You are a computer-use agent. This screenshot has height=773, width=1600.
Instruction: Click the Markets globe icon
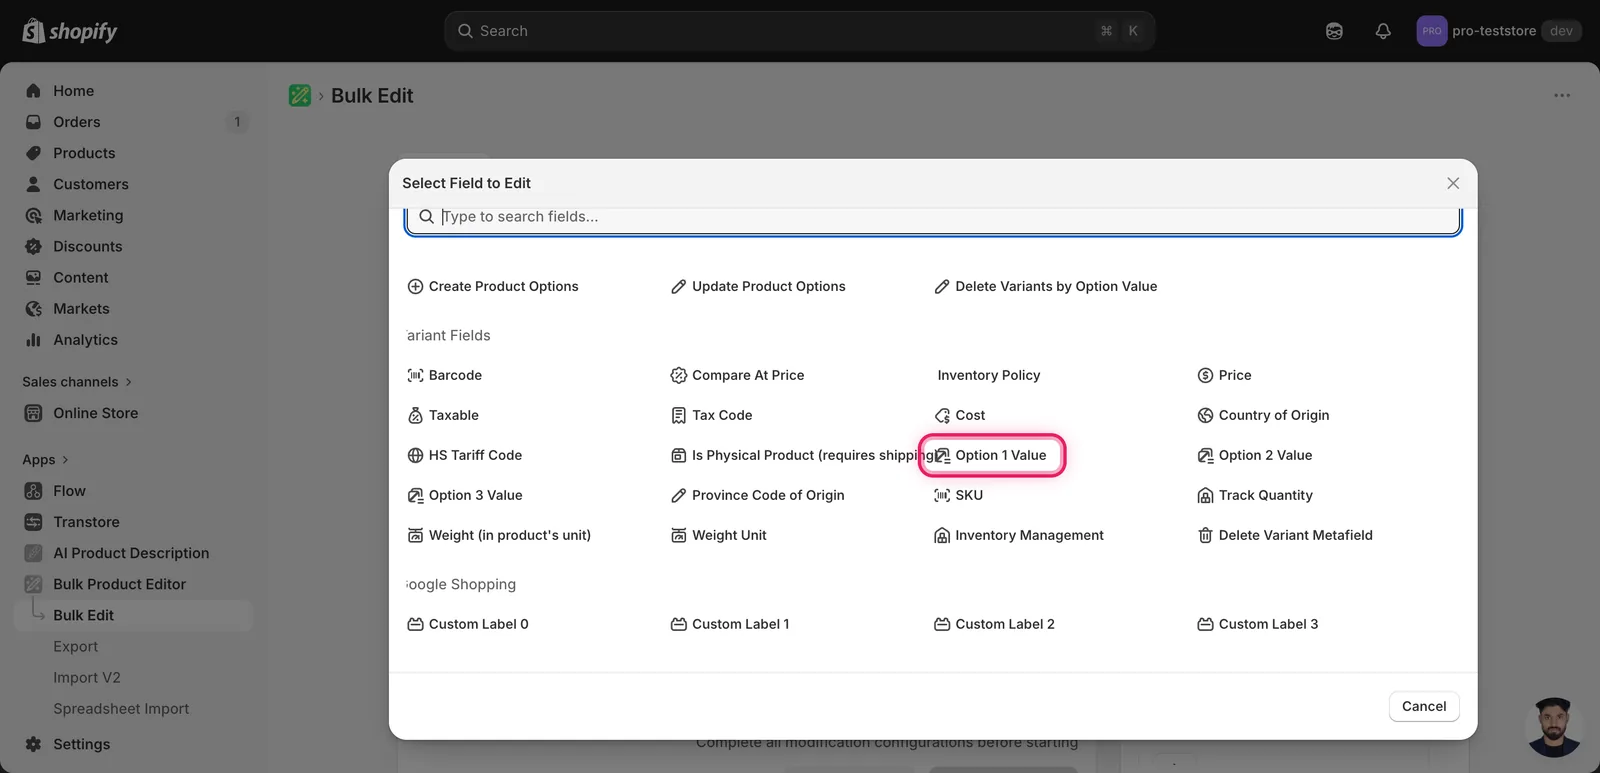33,309
